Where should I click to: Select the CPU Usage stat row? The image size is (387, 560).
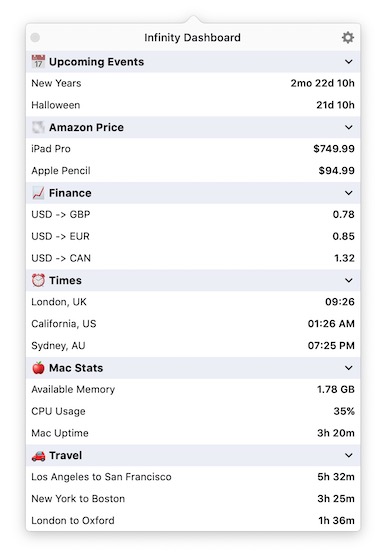pyautogui.click(x=193, y=411)
